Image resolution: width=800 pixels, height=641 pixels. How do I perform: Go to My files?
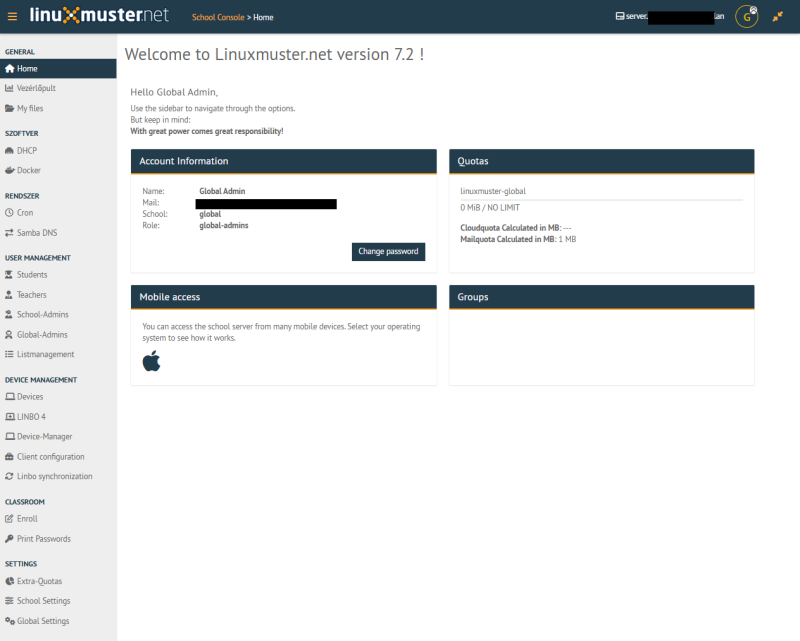[x=58, y=108]
